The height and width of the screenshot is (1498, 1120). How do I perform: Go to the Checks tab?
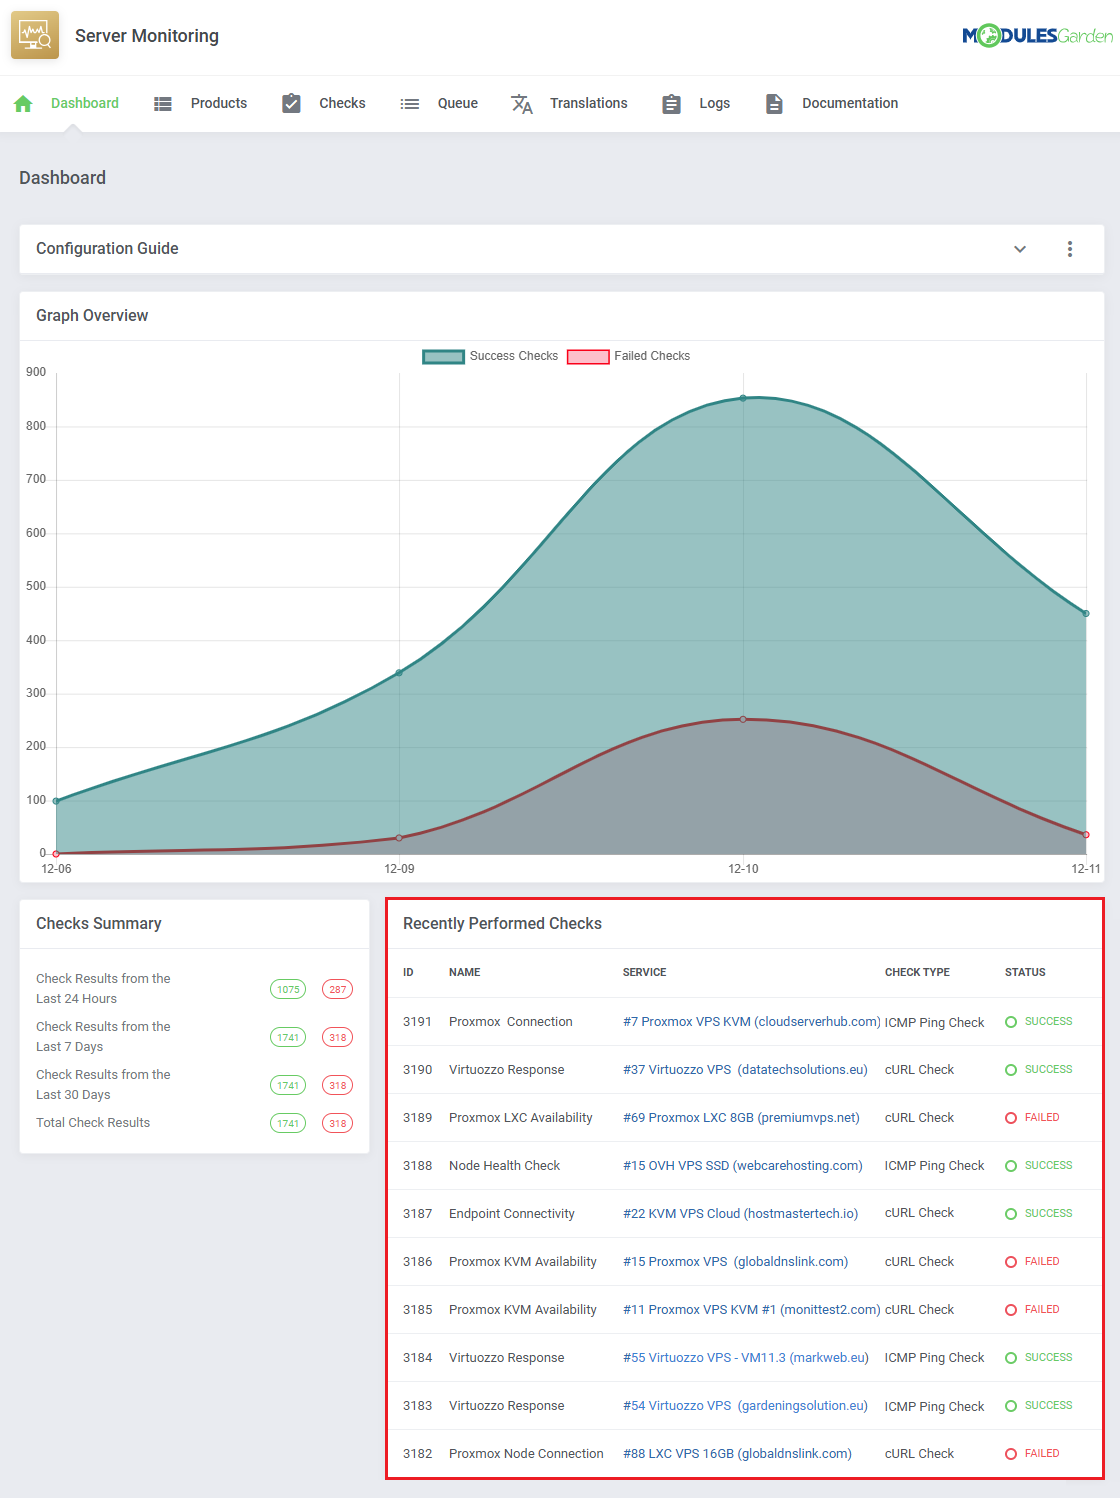[342, 103]
